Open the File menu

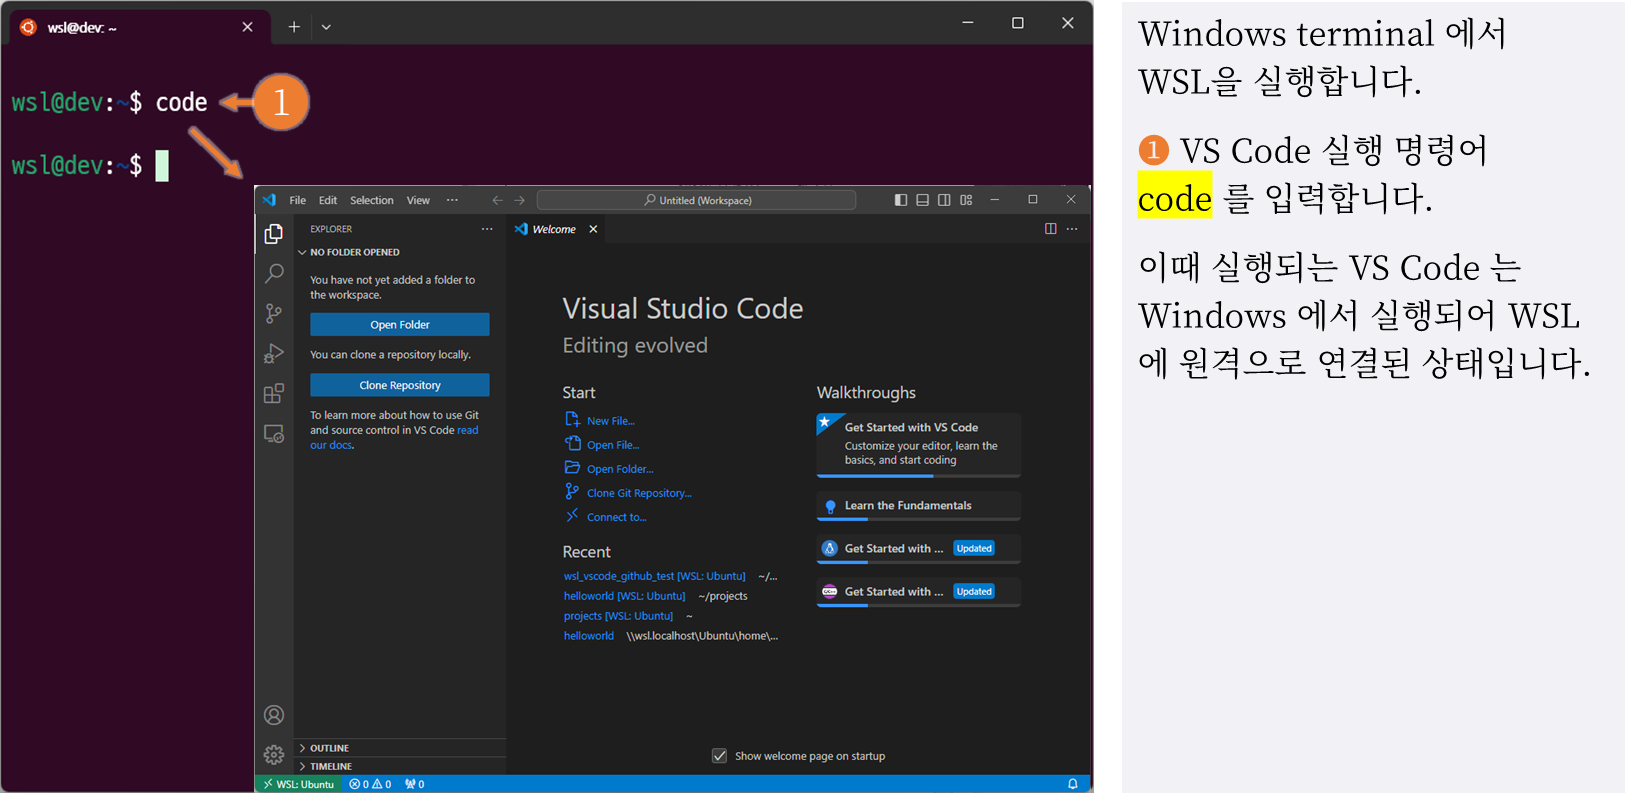pos(298,200)
